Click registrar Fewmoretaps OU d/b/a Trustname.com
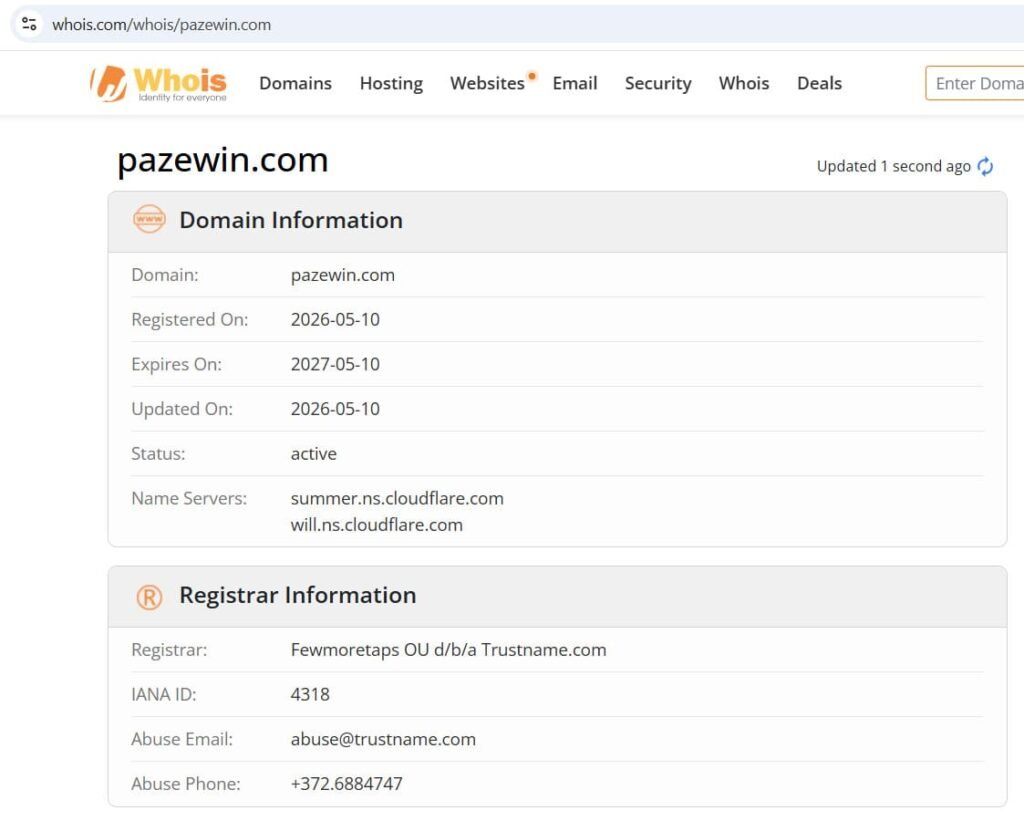Viewport: 1024px width, 821px height. (449, 650)
